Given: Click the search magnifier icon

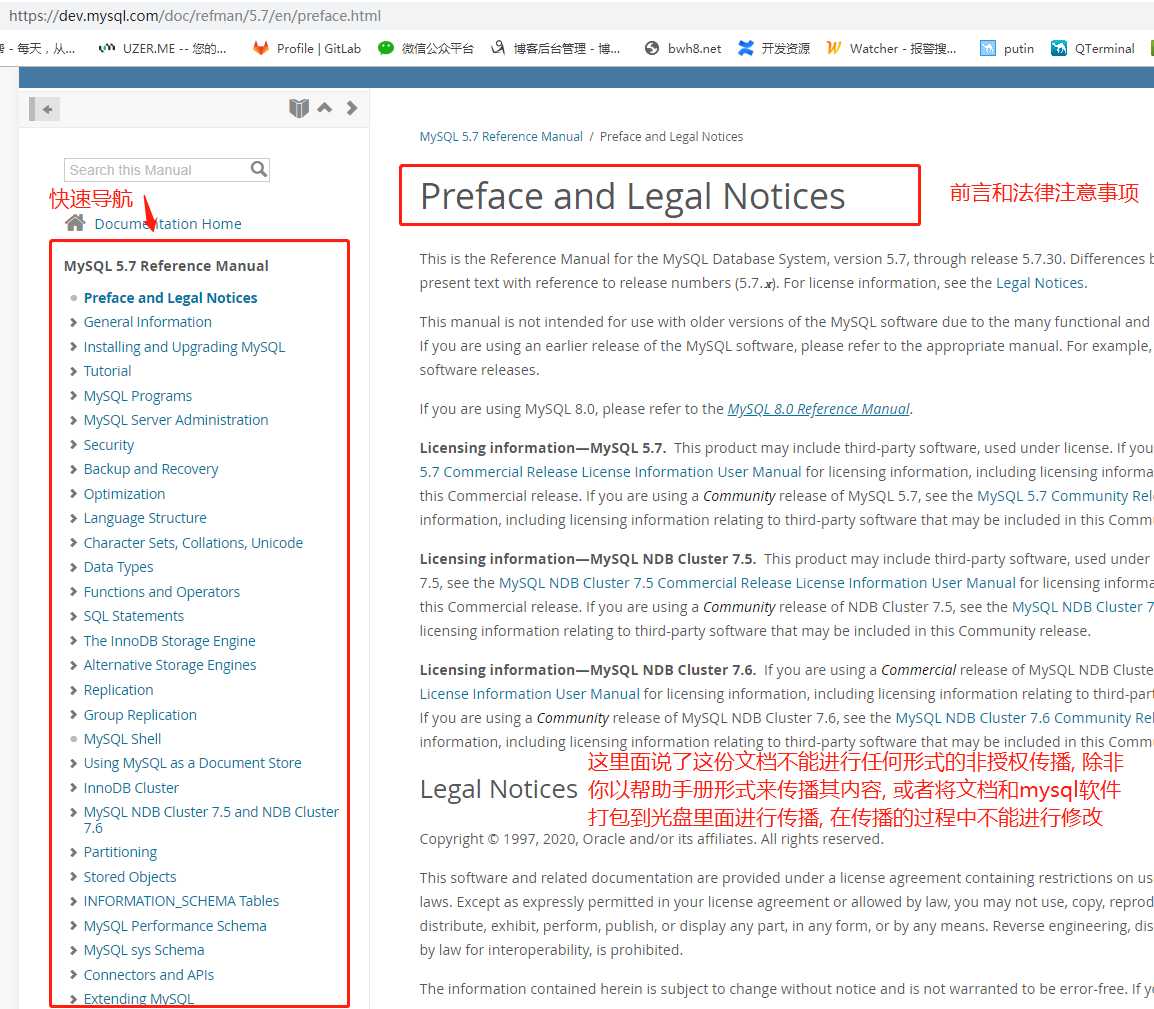Looking at the screenshot, I should [258, 169].
